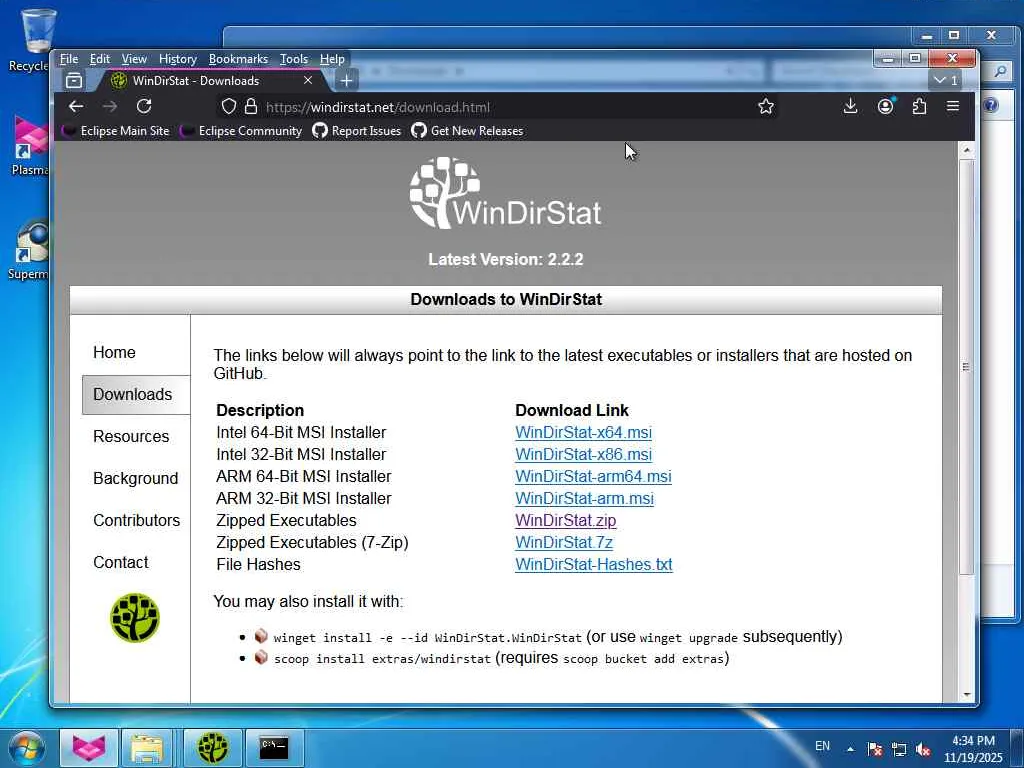Click the address bar URL field
The height and width of the screenshot is (768, 1024).
tap(496, 106)
